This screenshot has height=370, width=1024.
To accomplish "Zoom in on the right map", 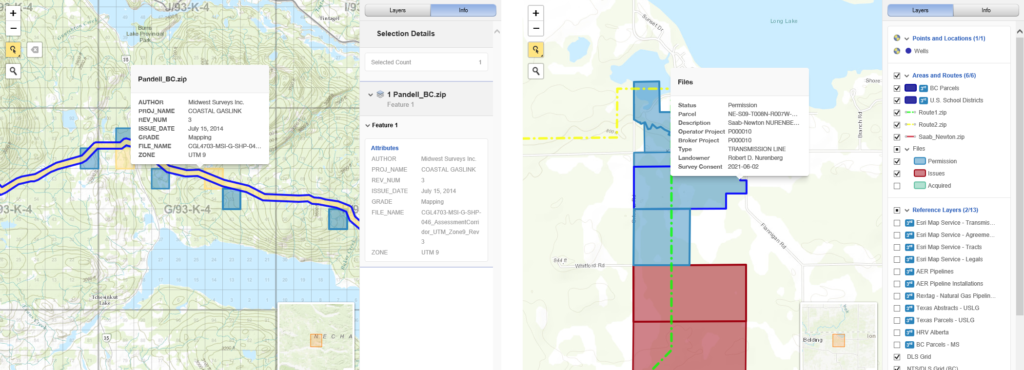I will [x=536, y=12].
